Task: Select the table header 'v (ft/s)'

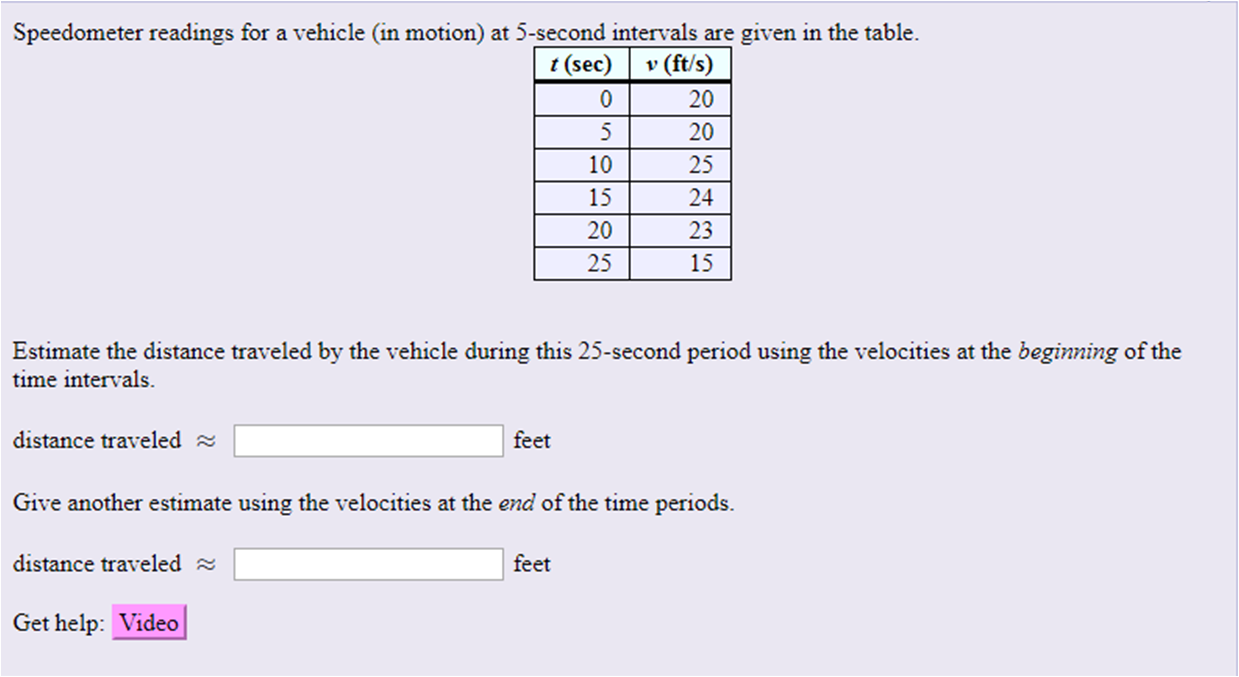Action: pos(680,63)
